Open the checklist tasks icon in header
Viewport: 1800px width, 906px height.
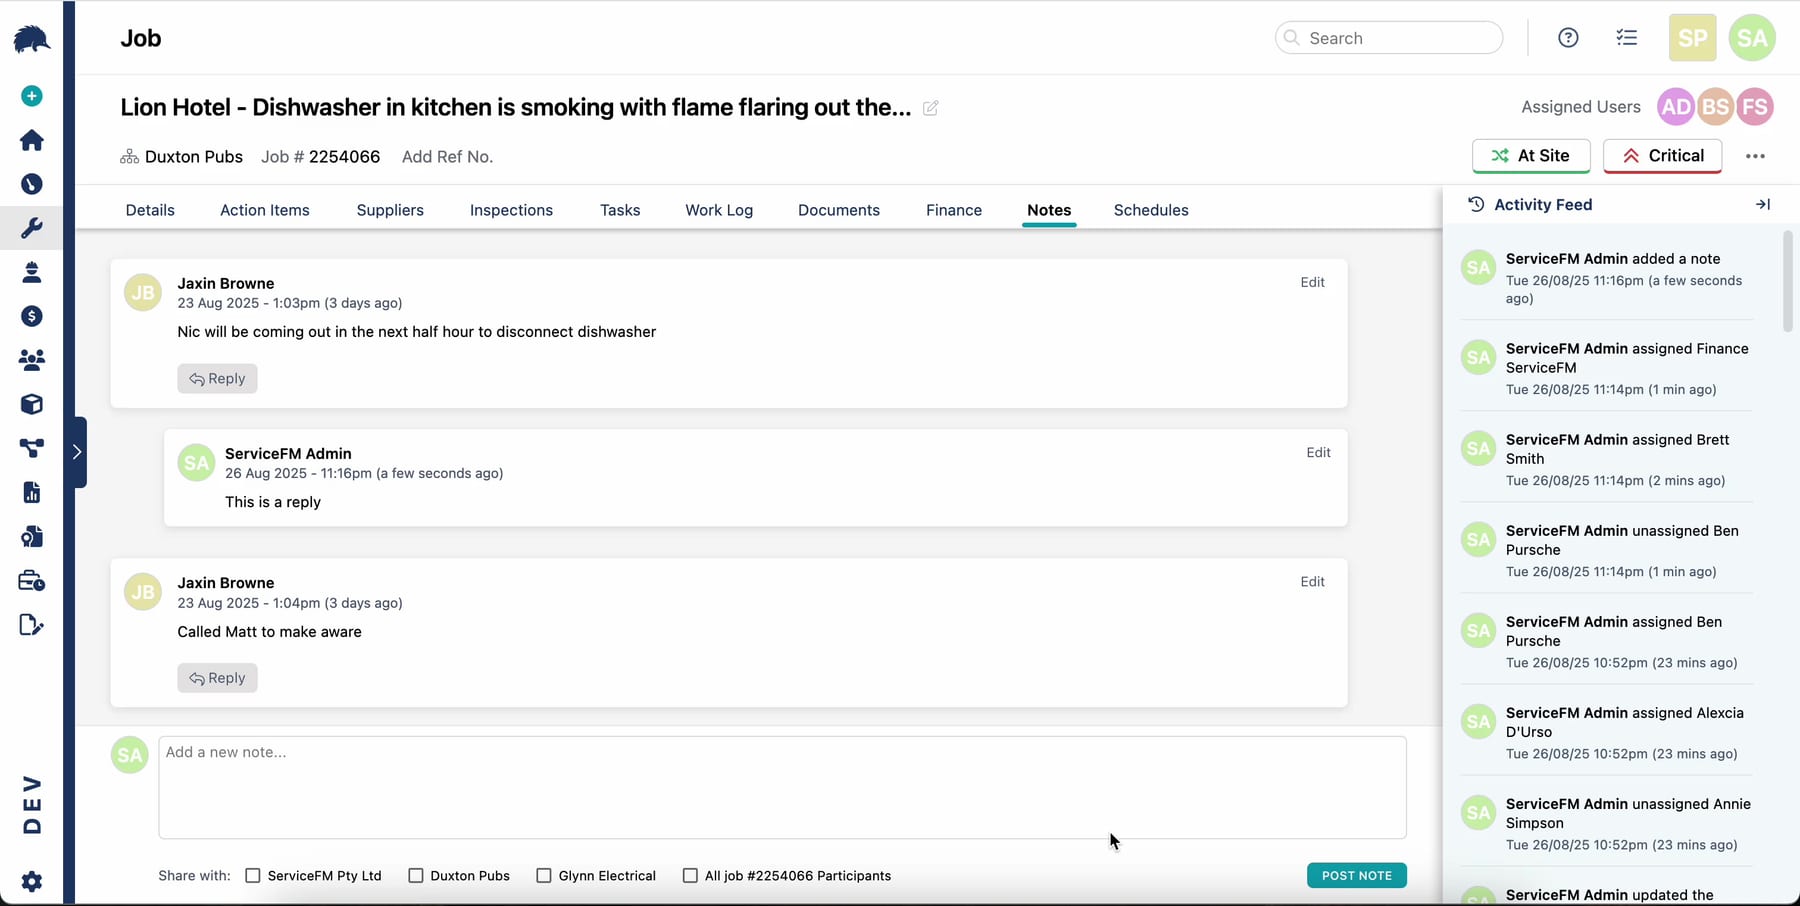pos(1627,38)
